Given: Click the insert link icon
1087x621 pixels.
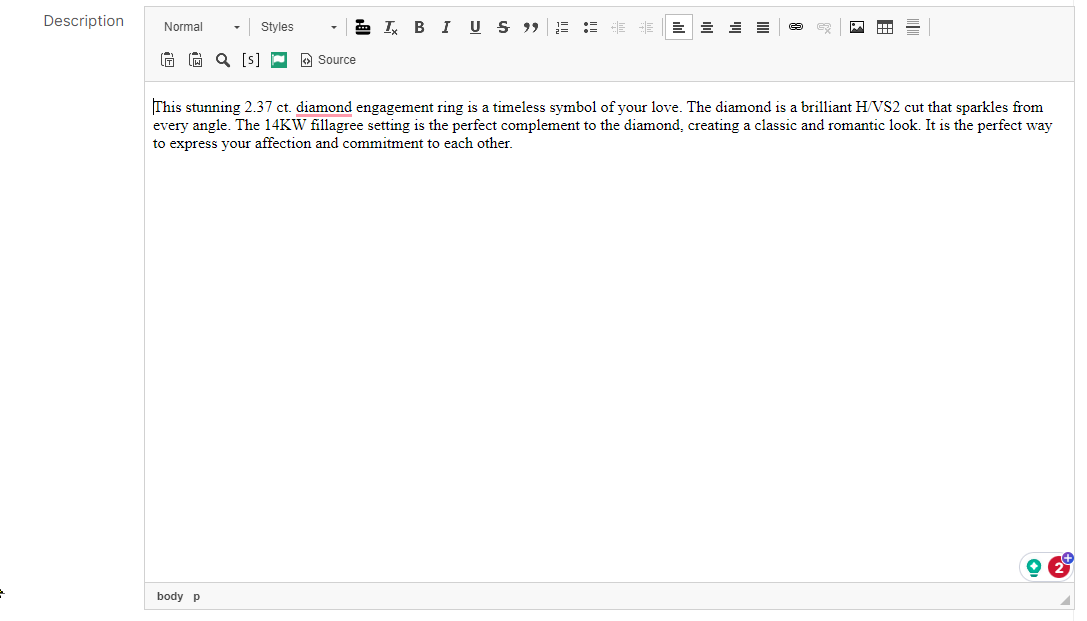Looking at the screenshot, I should coord(796,27).
